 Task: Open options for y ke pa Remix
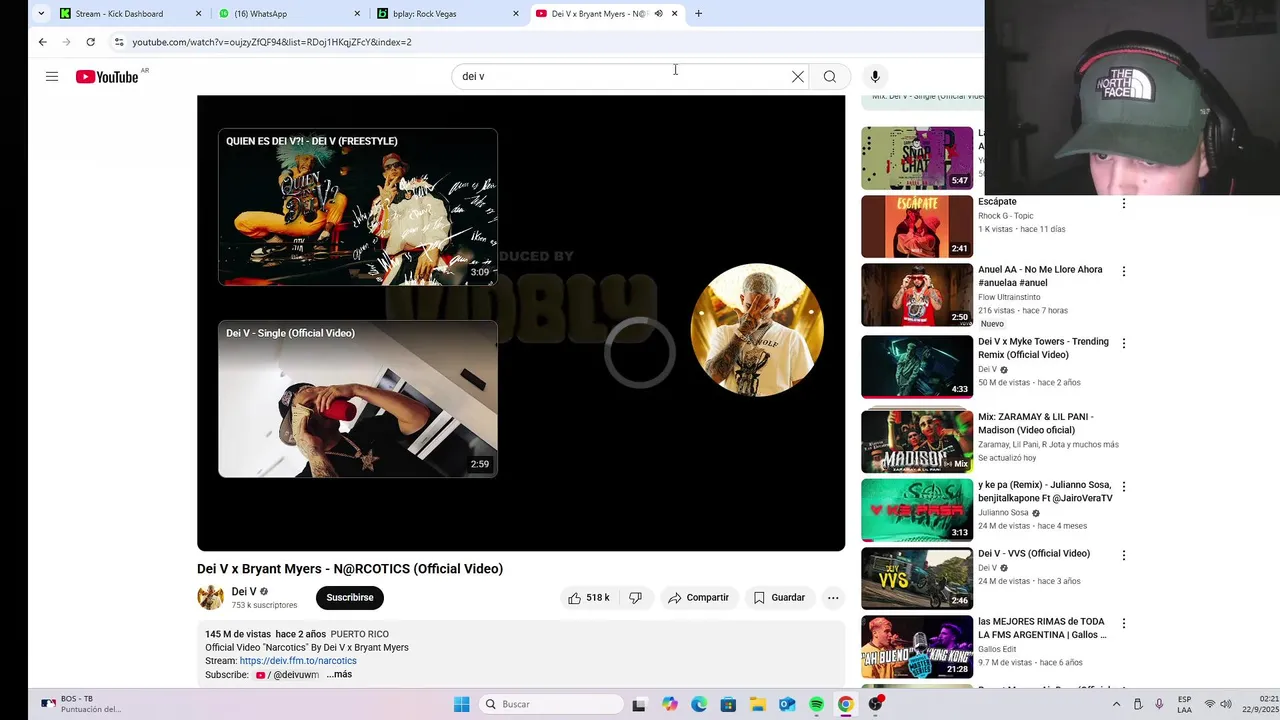(x=1124, y=487)
